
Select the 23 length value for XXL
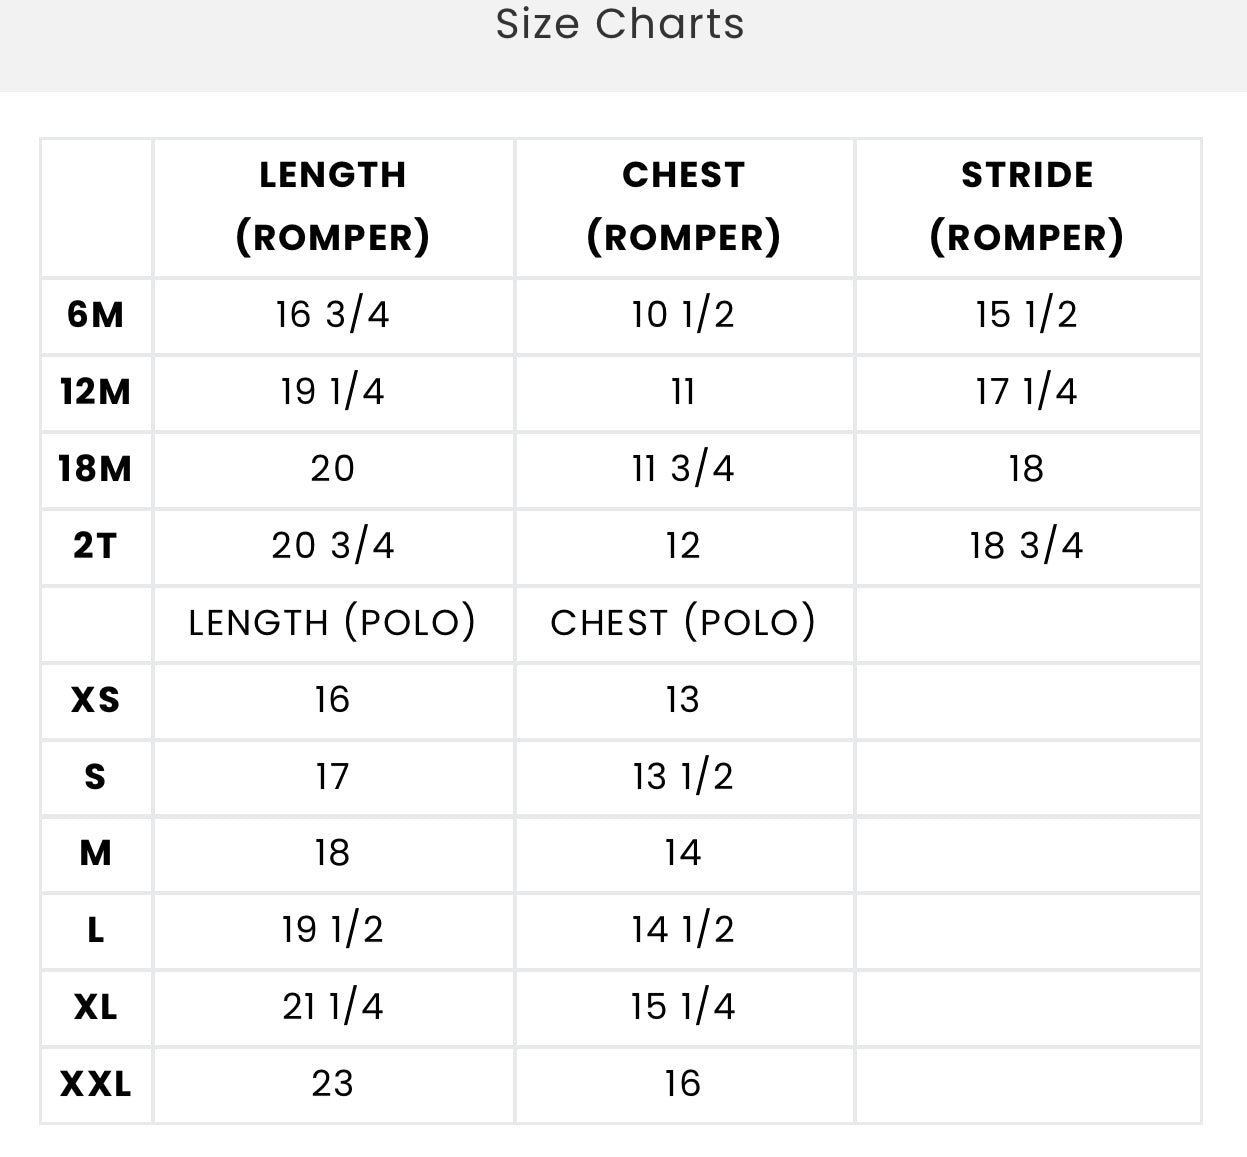[333, 1084]
